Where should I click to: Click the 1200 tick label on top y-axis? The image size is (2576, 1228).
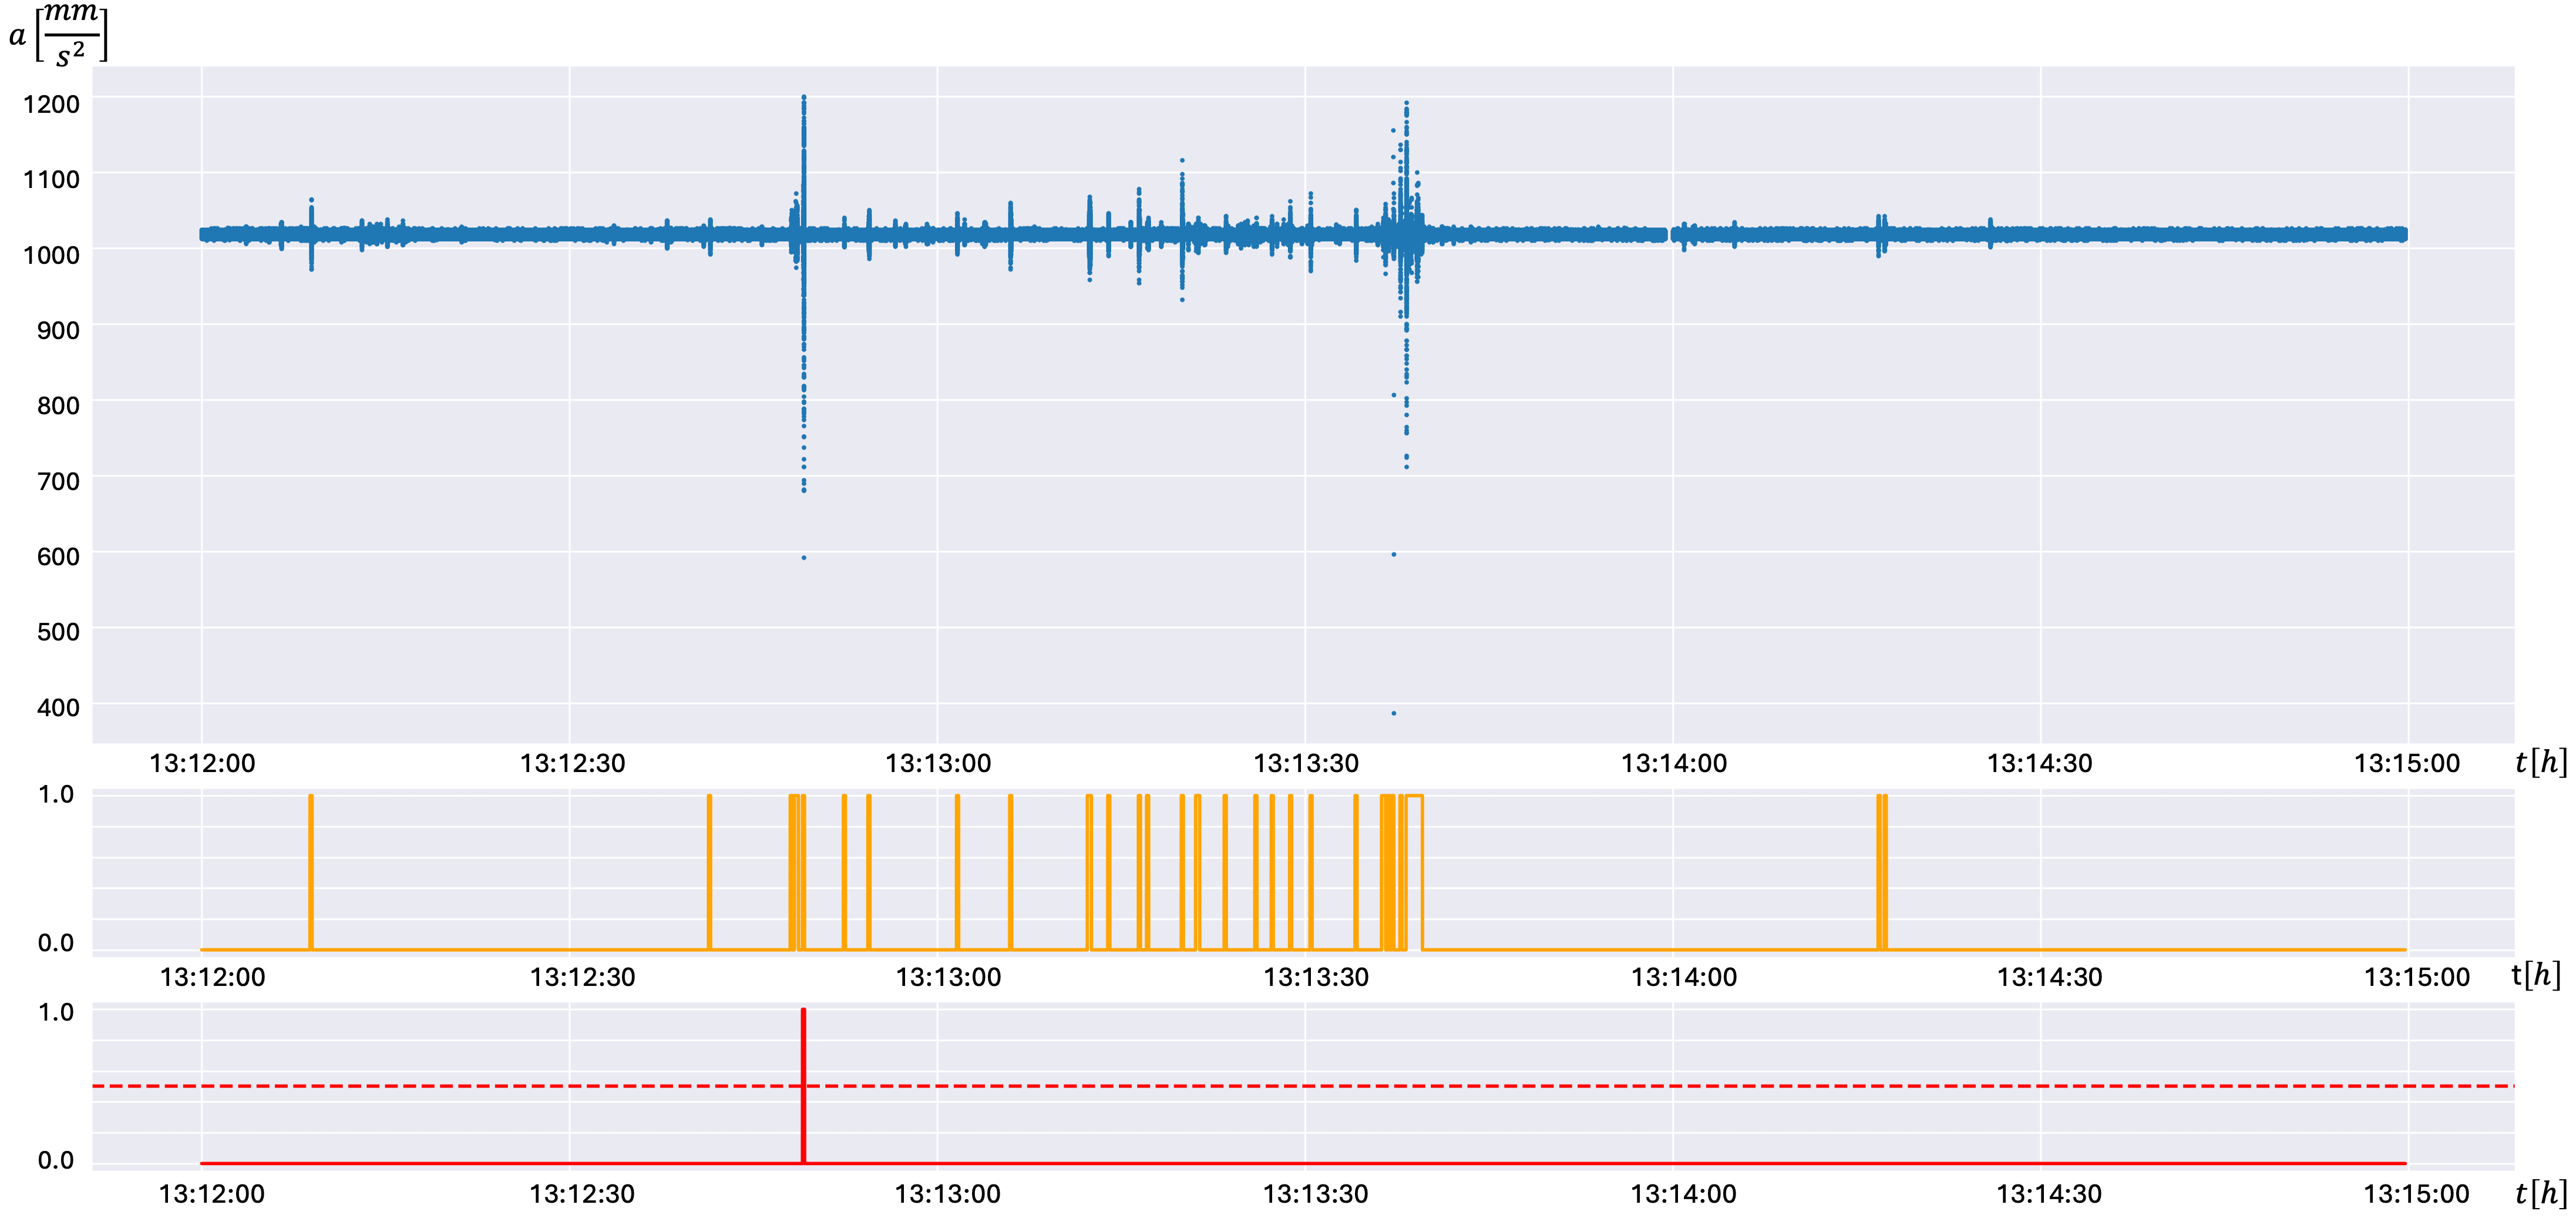pos(51,104)
